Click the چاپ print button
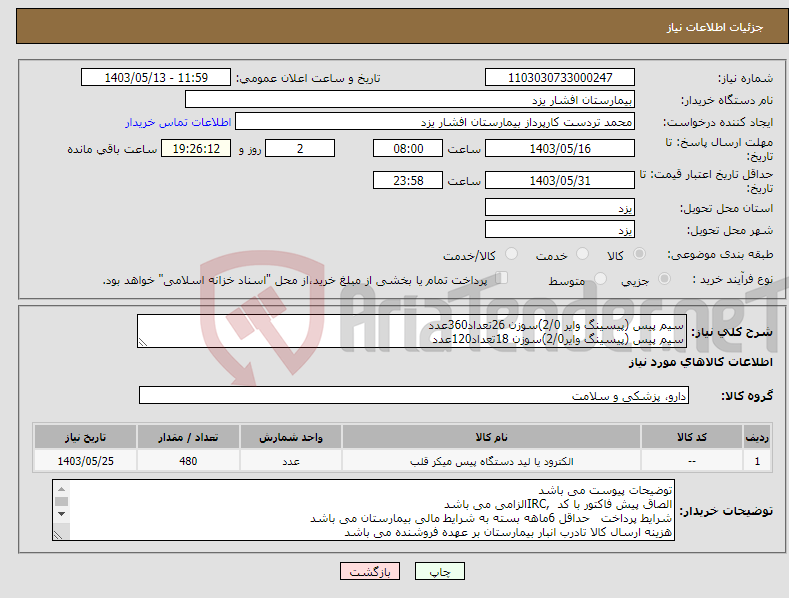This screenshot has width=789, height=598. [440, 571]
